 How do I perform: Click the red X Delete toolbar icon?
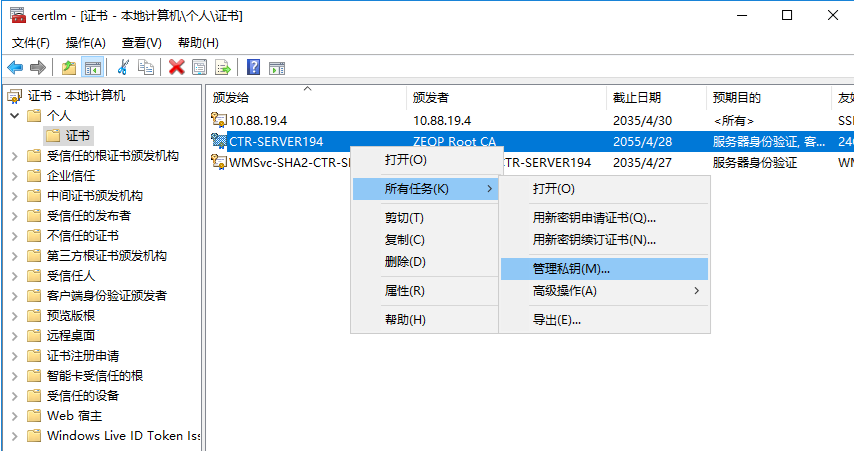pos(177,67)
